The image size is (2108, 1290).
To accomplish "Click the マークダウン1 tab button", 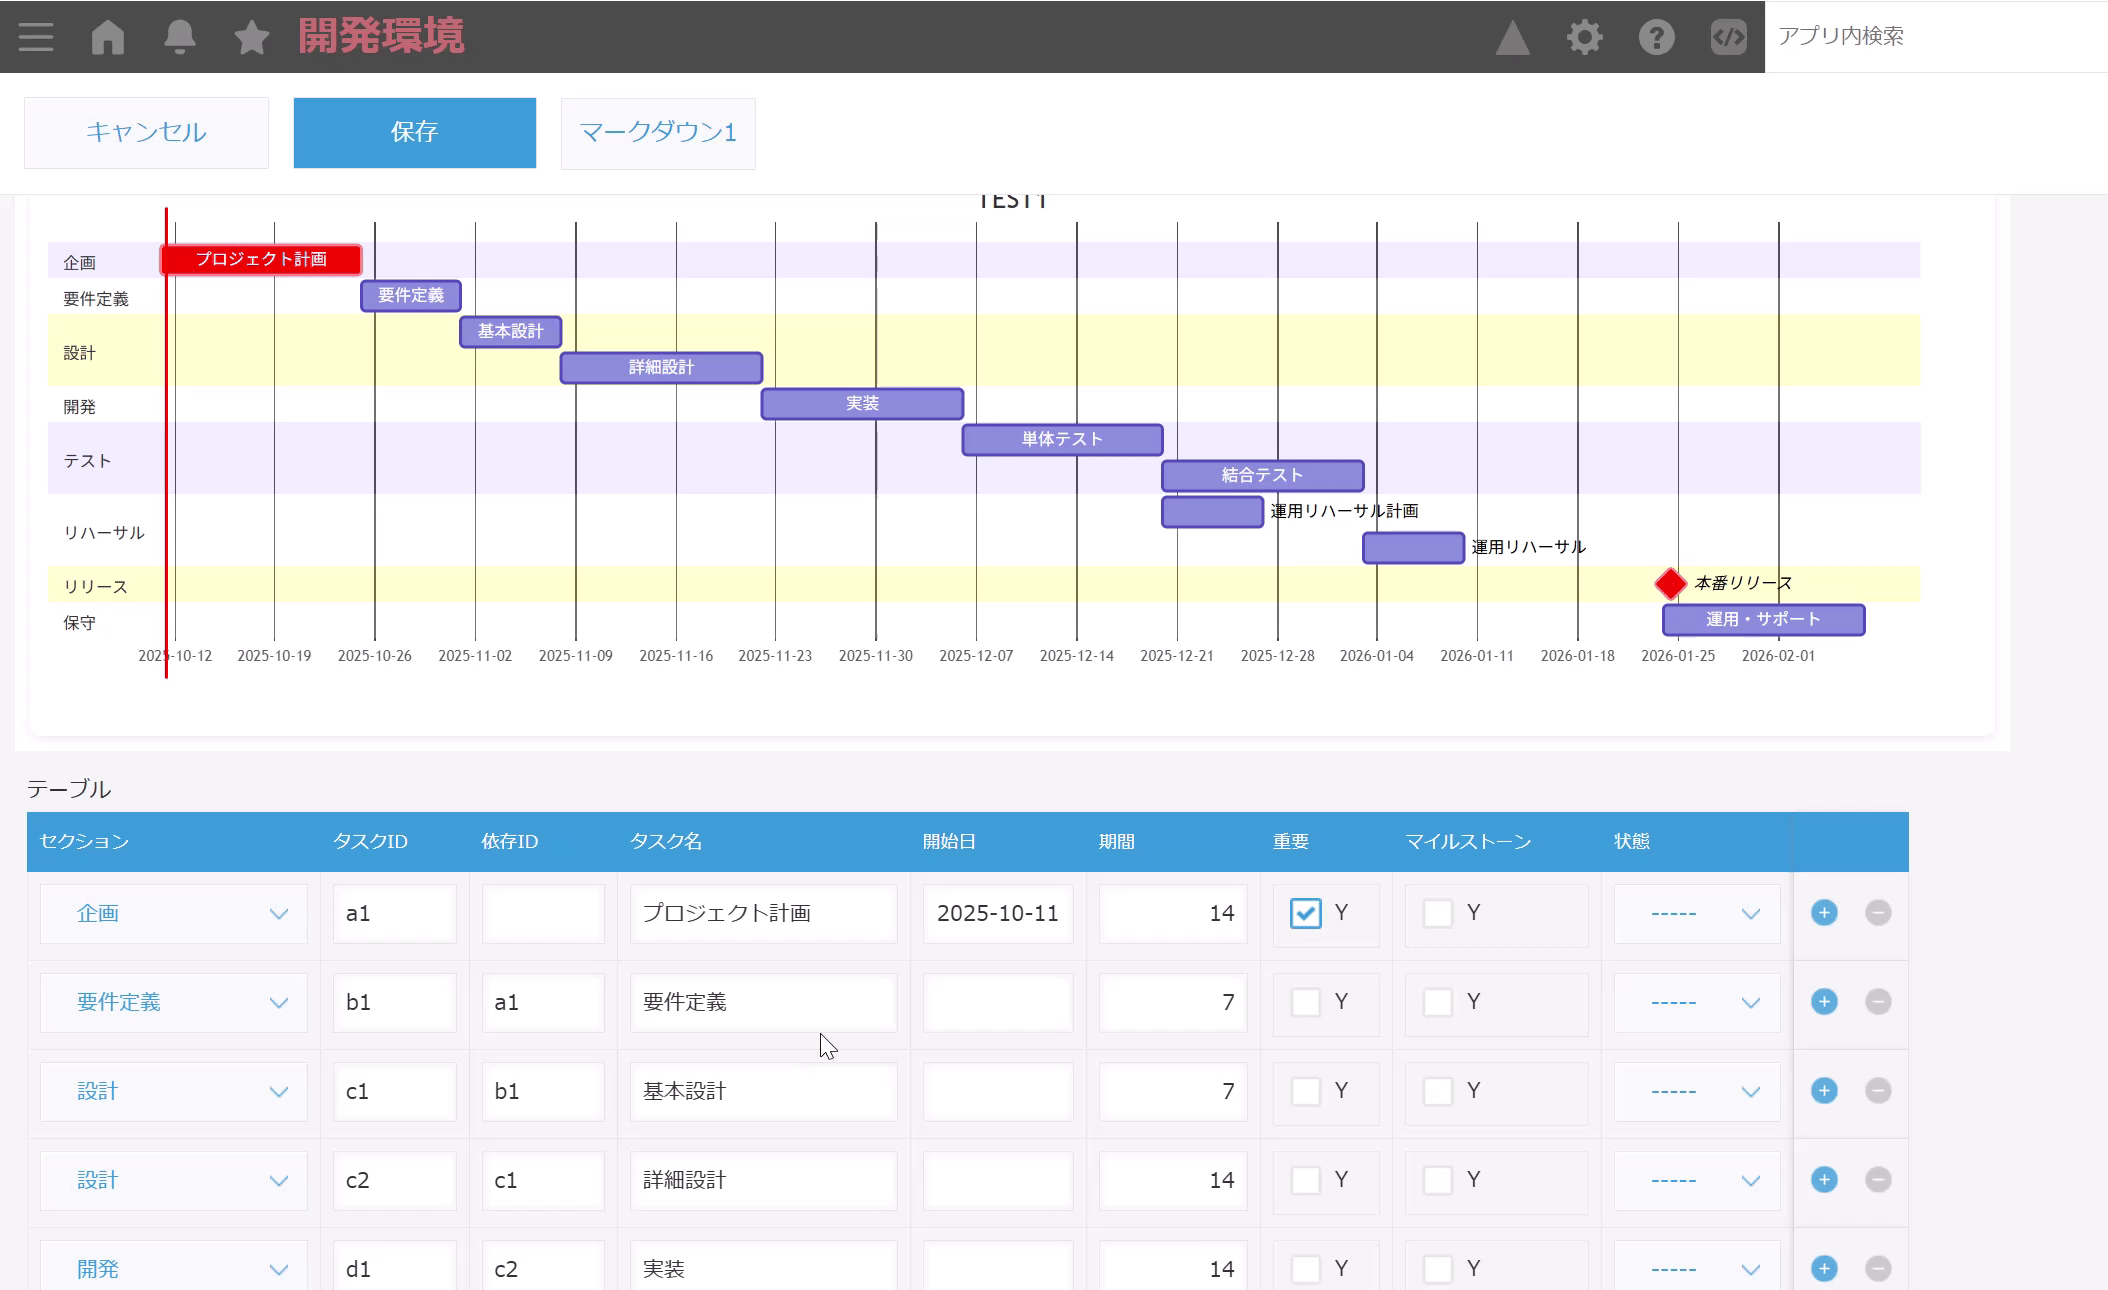I will coord(658,133).
